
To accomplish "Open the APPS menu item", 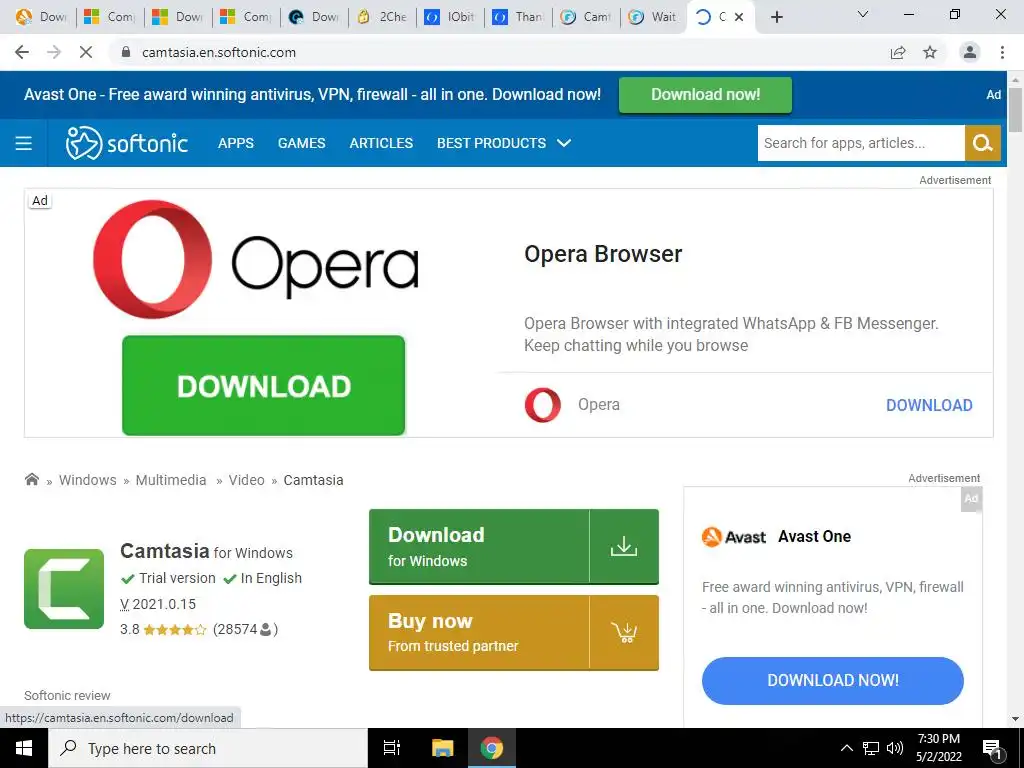I will (236, 143).
